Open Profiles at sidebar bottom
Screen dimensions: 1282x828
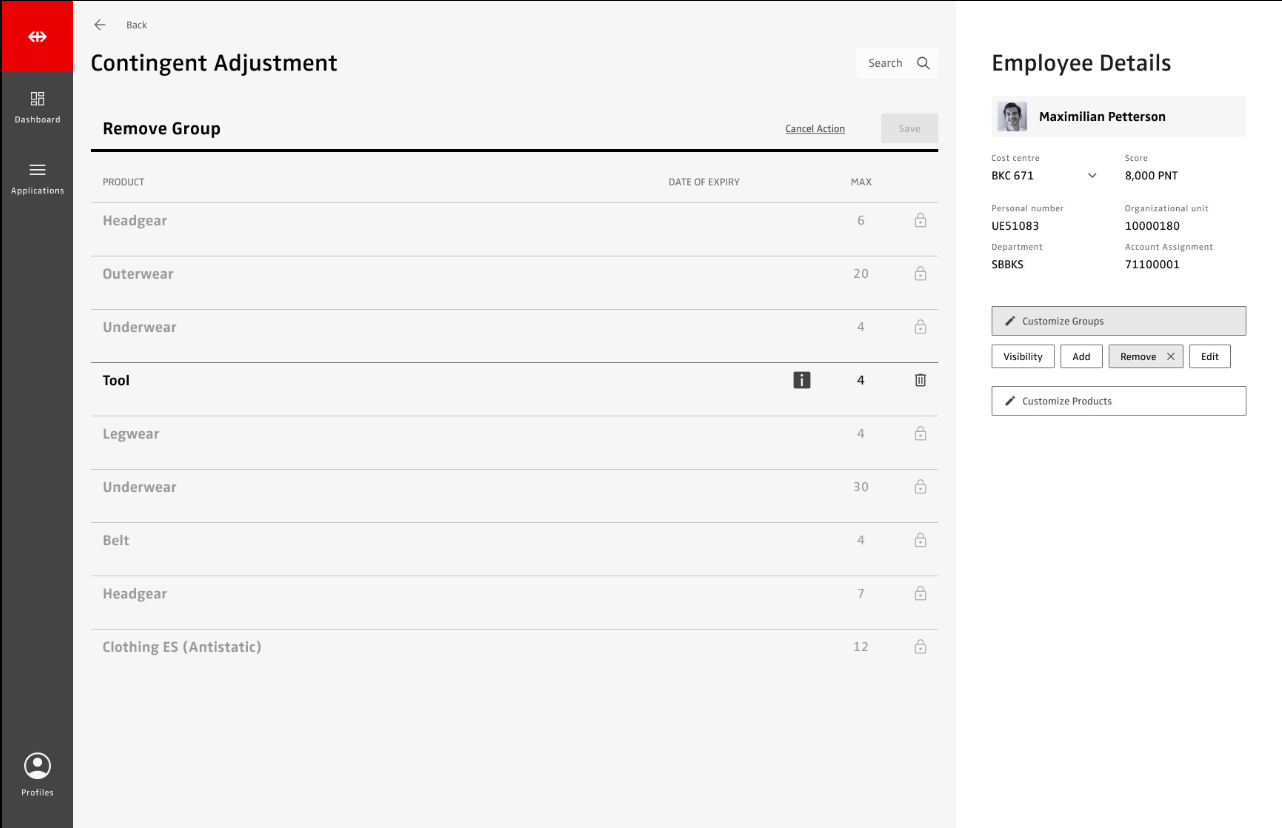pos(37,775)
